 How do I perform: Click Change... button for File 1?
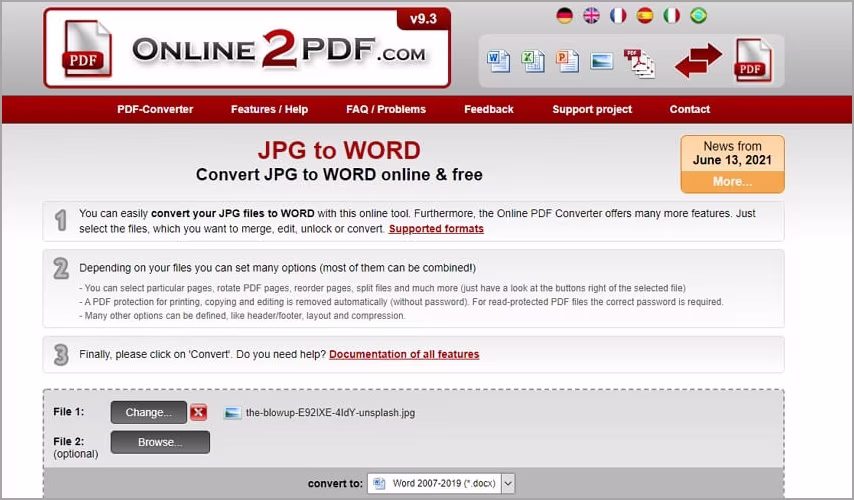pos(149,412)
